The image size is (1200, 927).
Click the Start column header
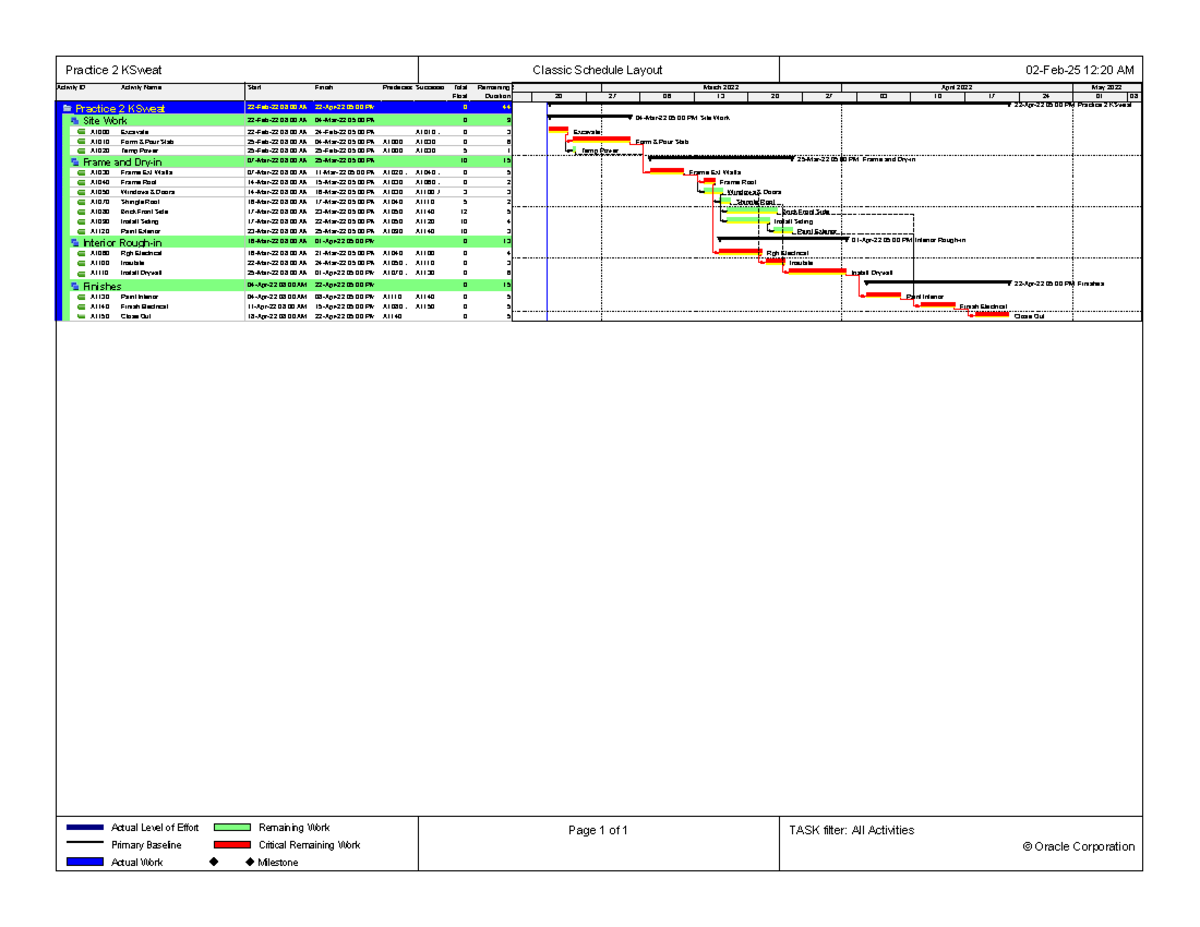(x=255, y=88)
